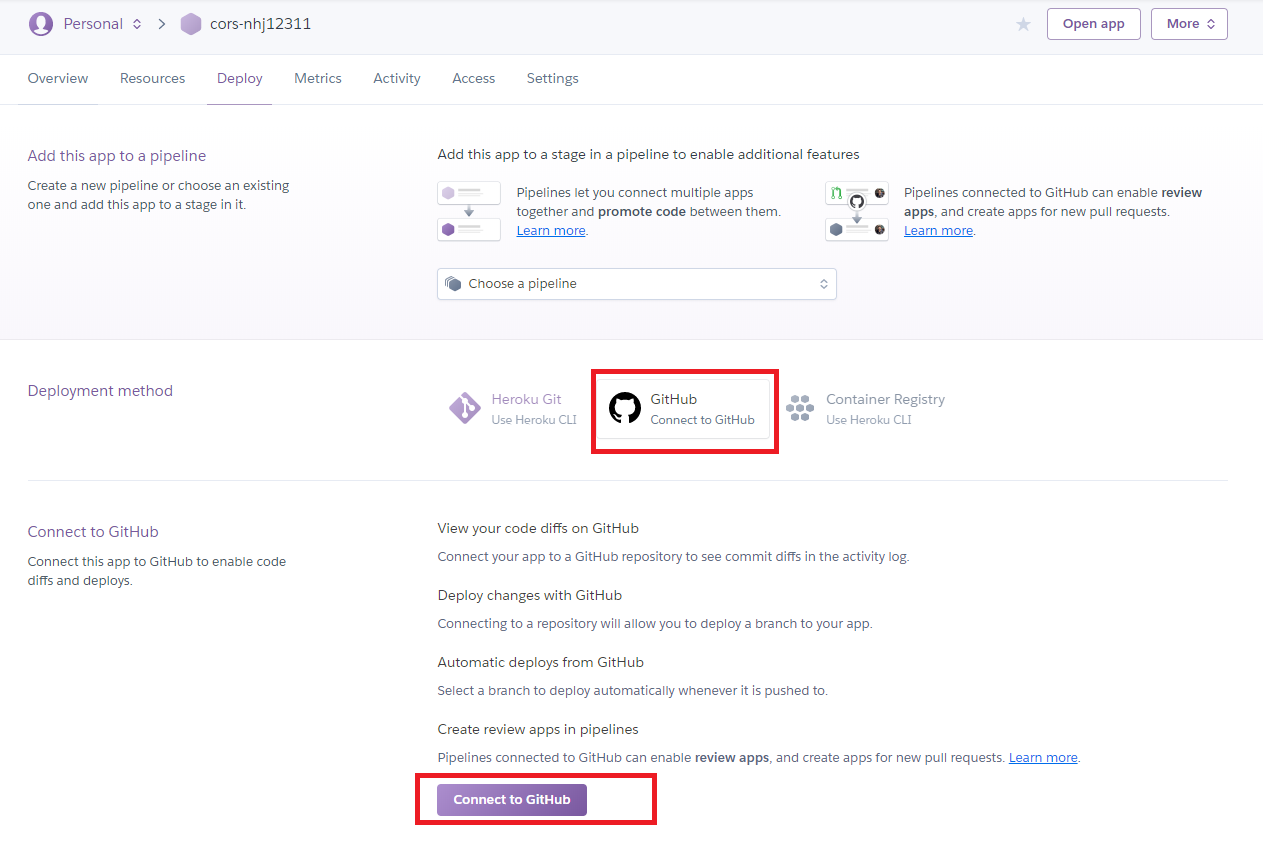Click the pipeline promote-code illustration
The height and width of the screenshot is (865, 1263).
coord(469,211)
